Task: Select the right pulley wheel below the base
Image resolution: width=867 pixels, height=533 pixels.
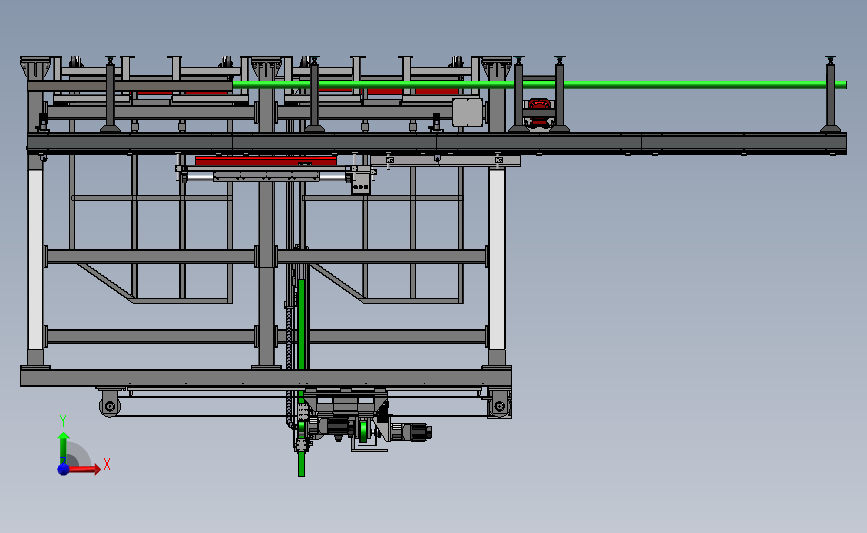Action: (500, 406)
